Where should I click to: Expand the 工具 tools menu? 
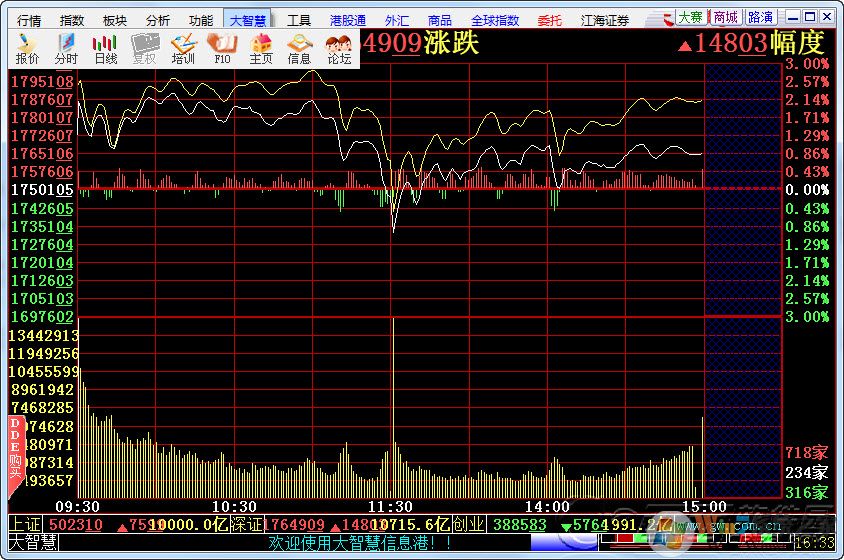pyautogui.click(x=299, y=19)
